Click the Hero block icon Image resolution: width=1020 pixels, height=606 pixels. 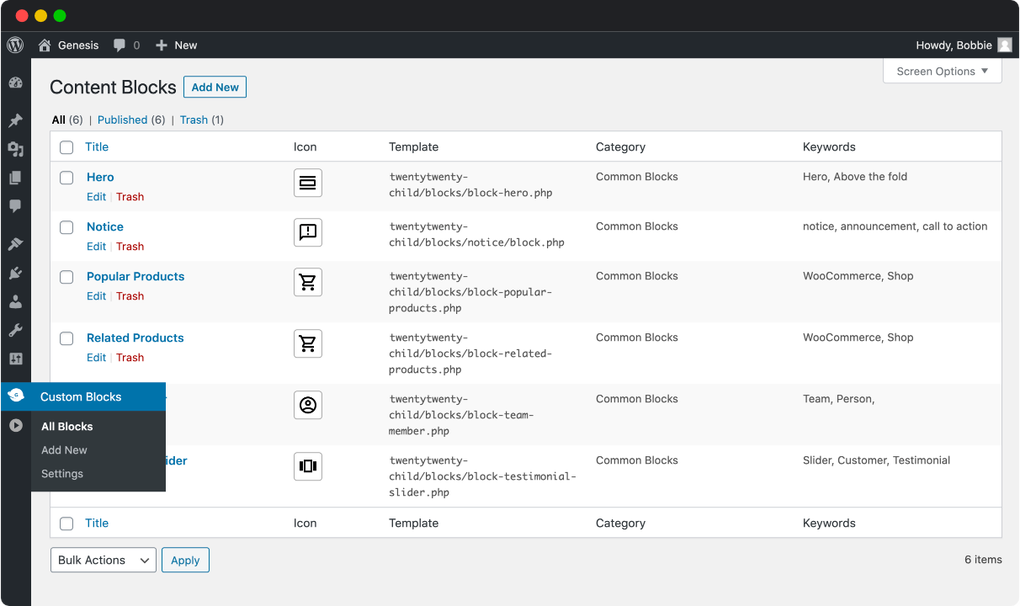[307, 182]
